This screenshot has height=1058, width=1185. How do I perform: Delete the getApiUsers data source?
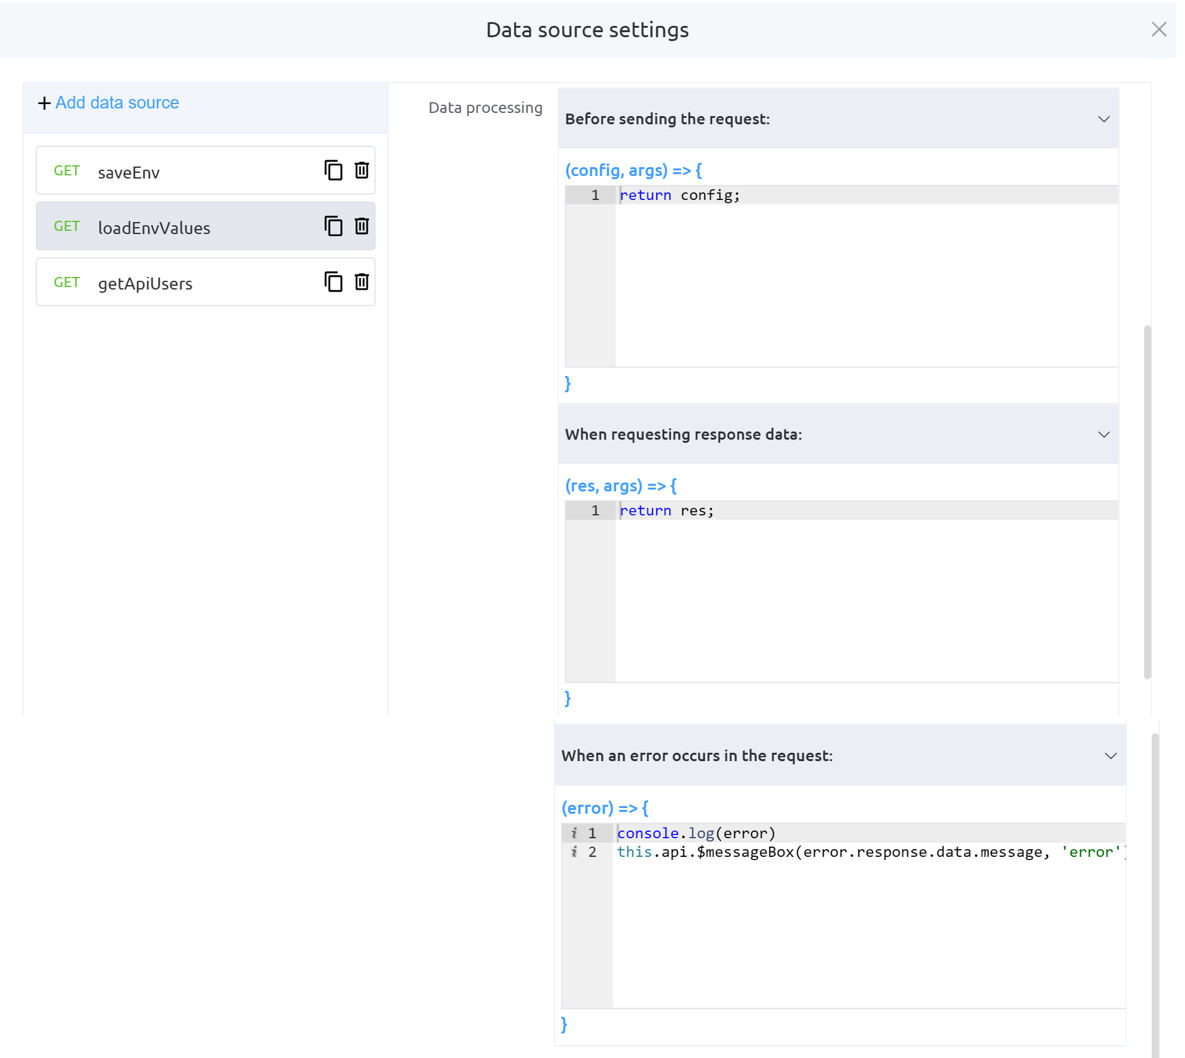(x=362, y=282)
